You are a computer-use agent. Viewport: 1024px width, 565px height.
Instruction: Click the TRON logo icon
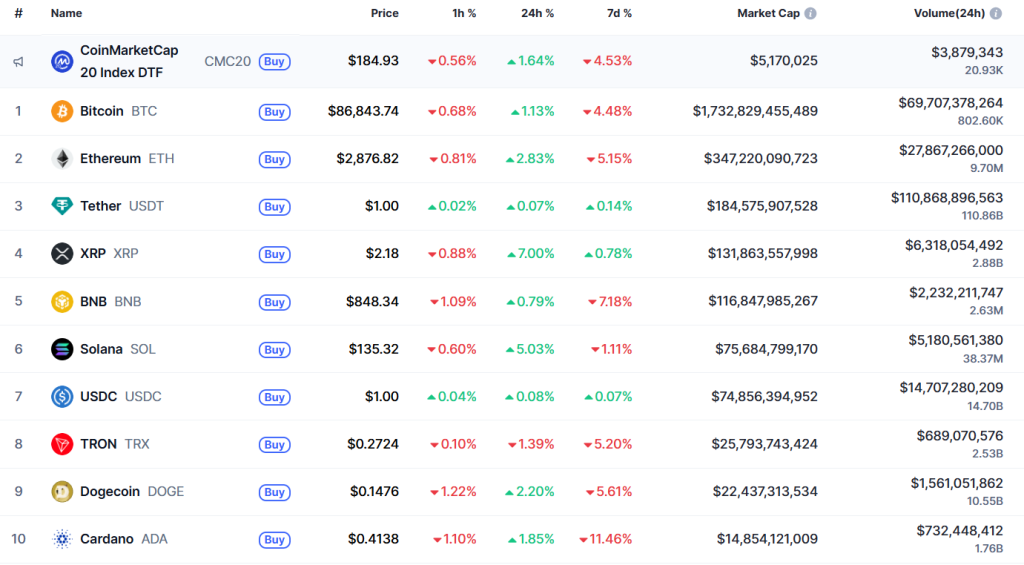(62, 444)
